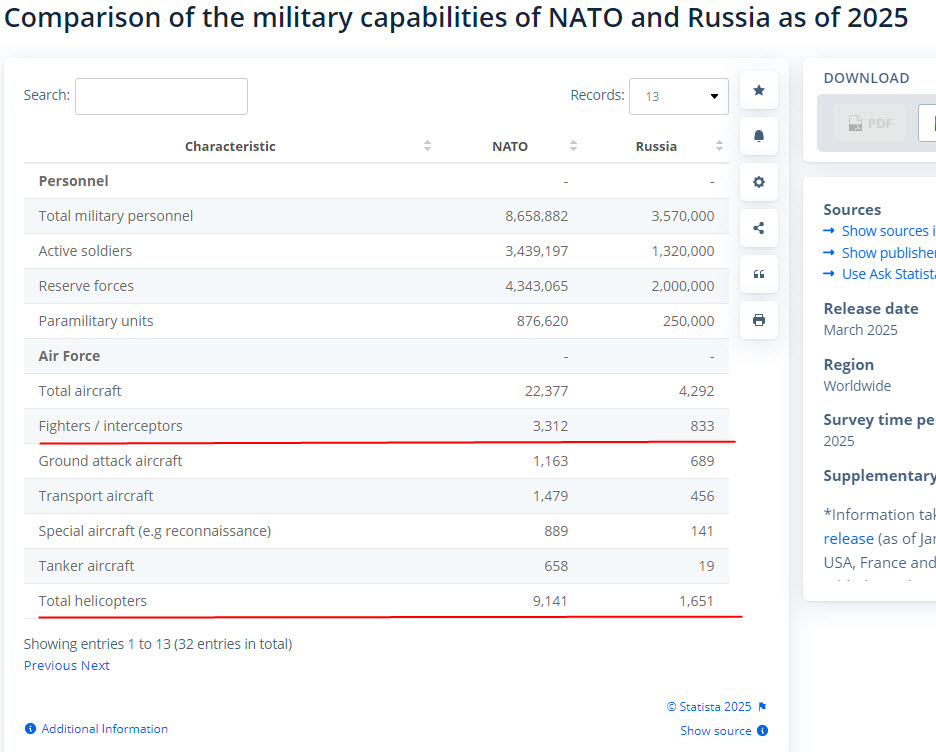936x752 pixels.
Task: Click Russia value 1,651
Action: 696,601
